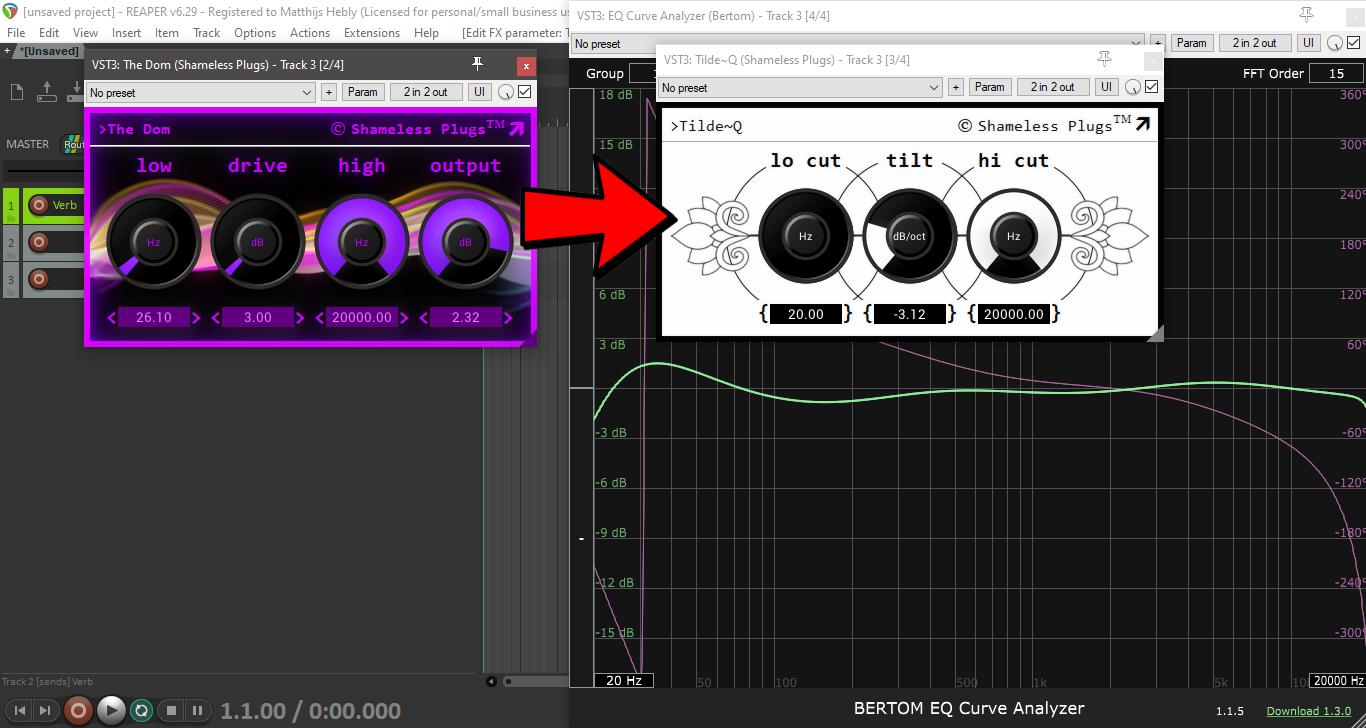Increase The Dom high value 20000.00
This screenshot has width=1366, height=728.
pos(404,318)
